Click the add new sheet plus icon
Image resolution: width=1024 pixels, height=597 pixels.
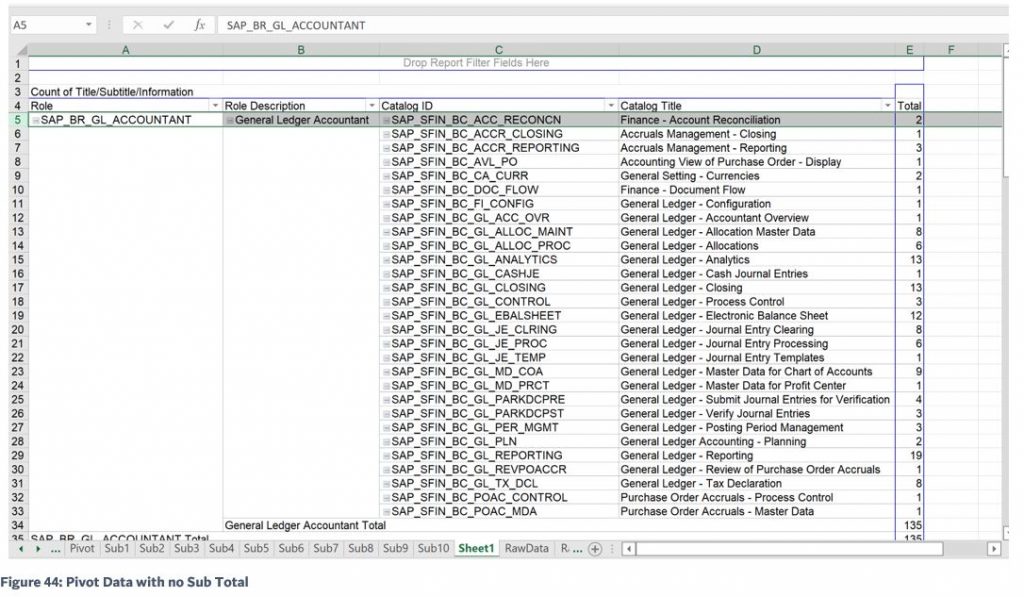595,549
